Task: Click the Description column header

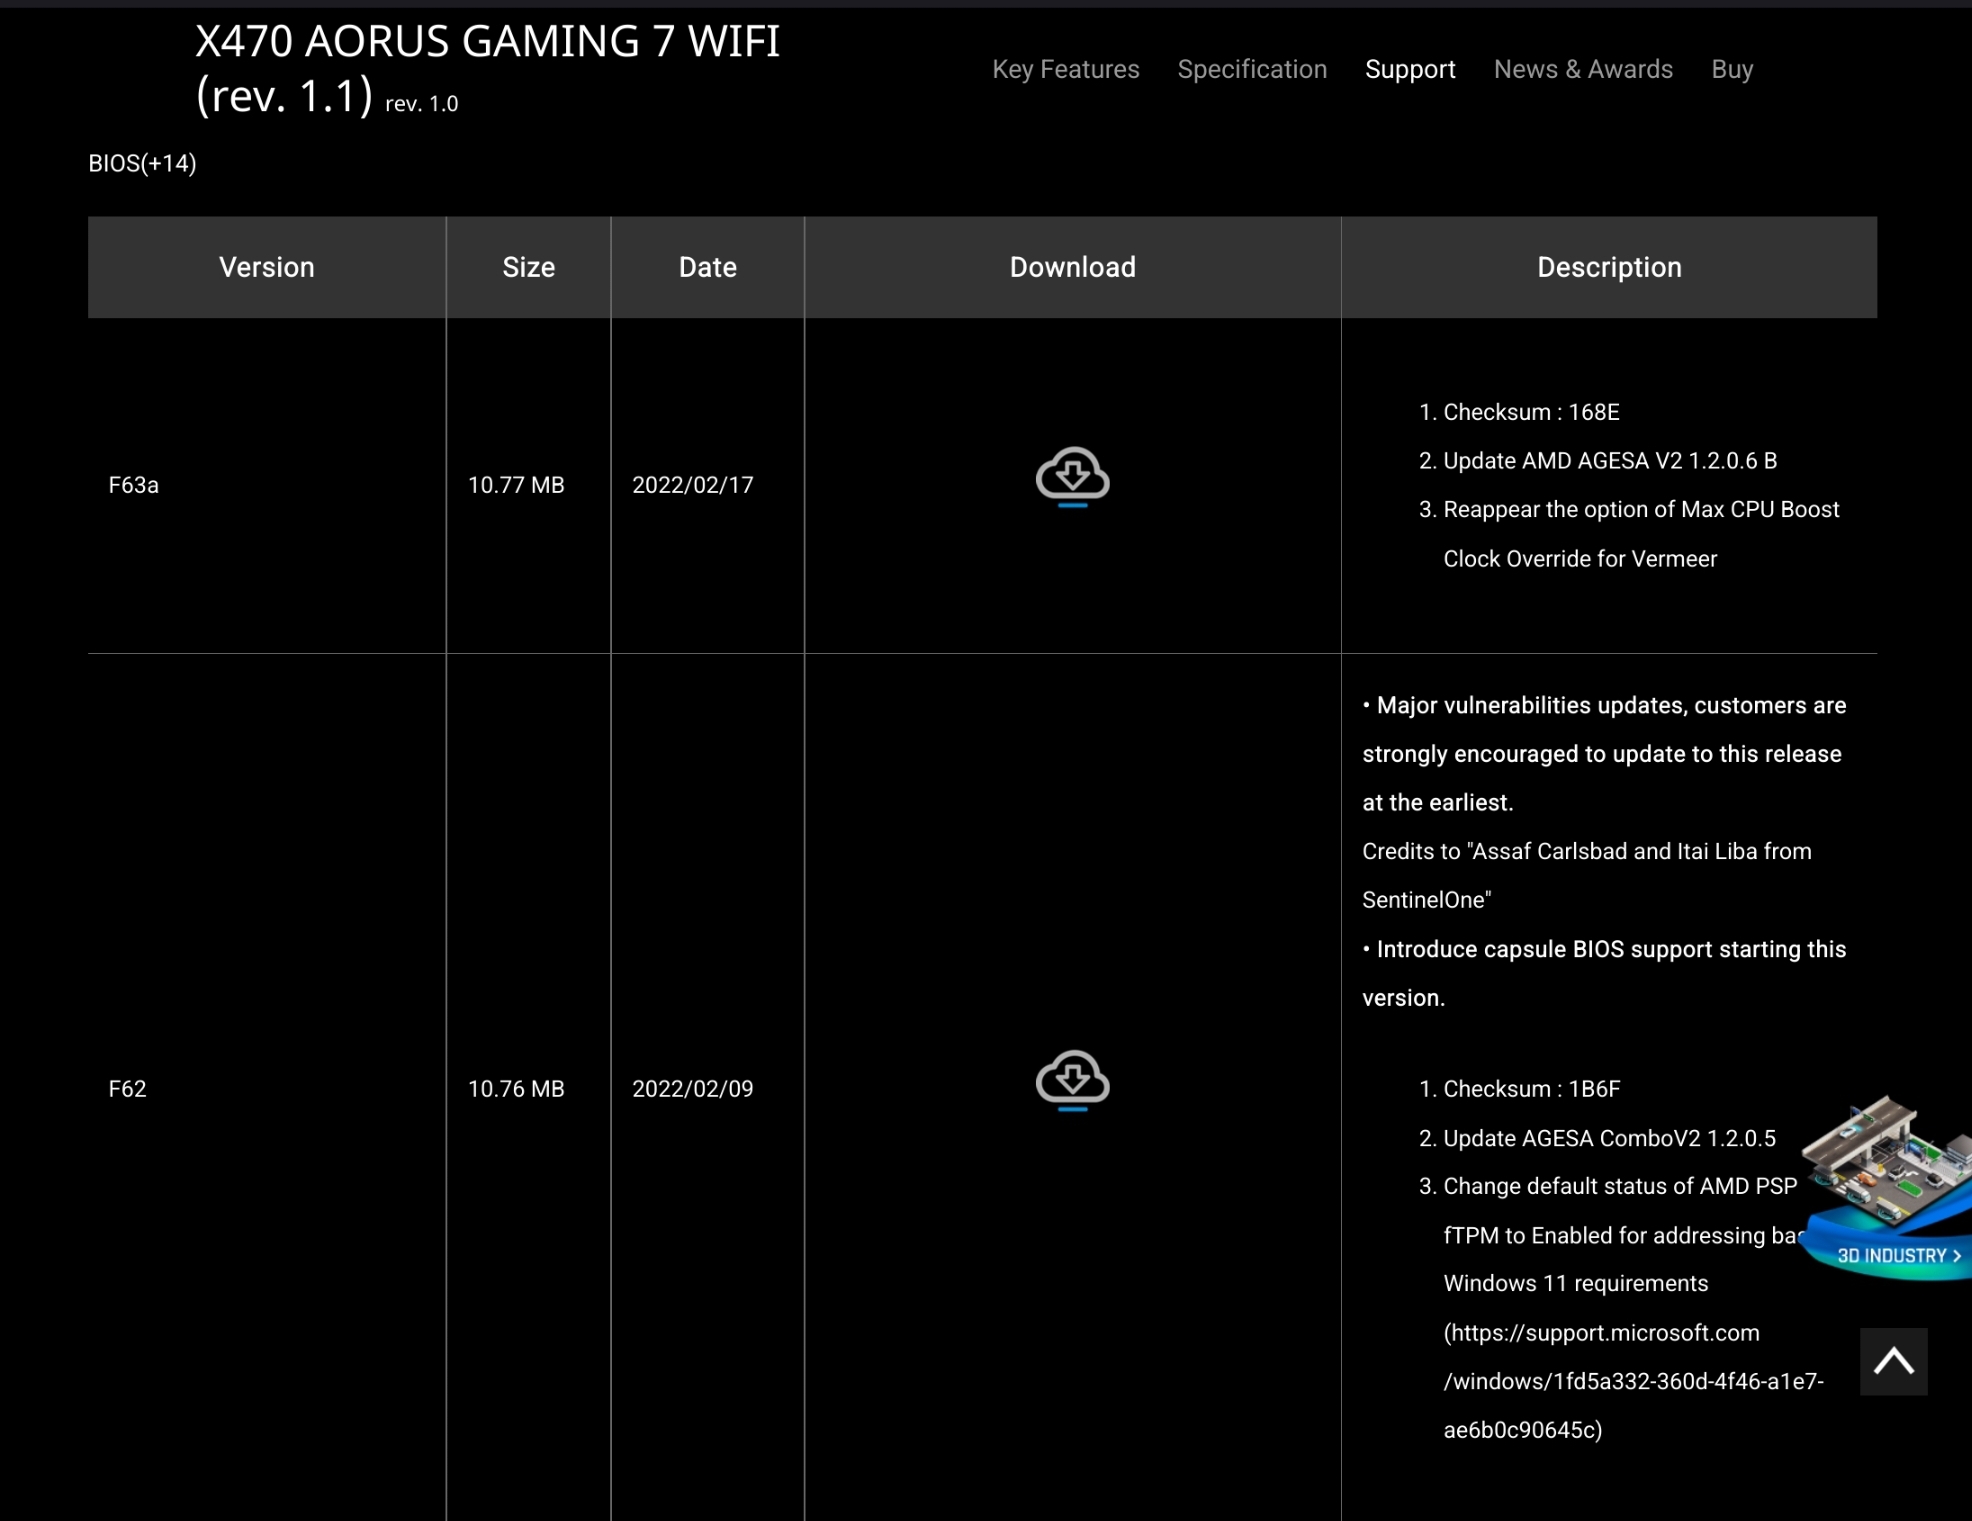Action: coord(1608,267)
